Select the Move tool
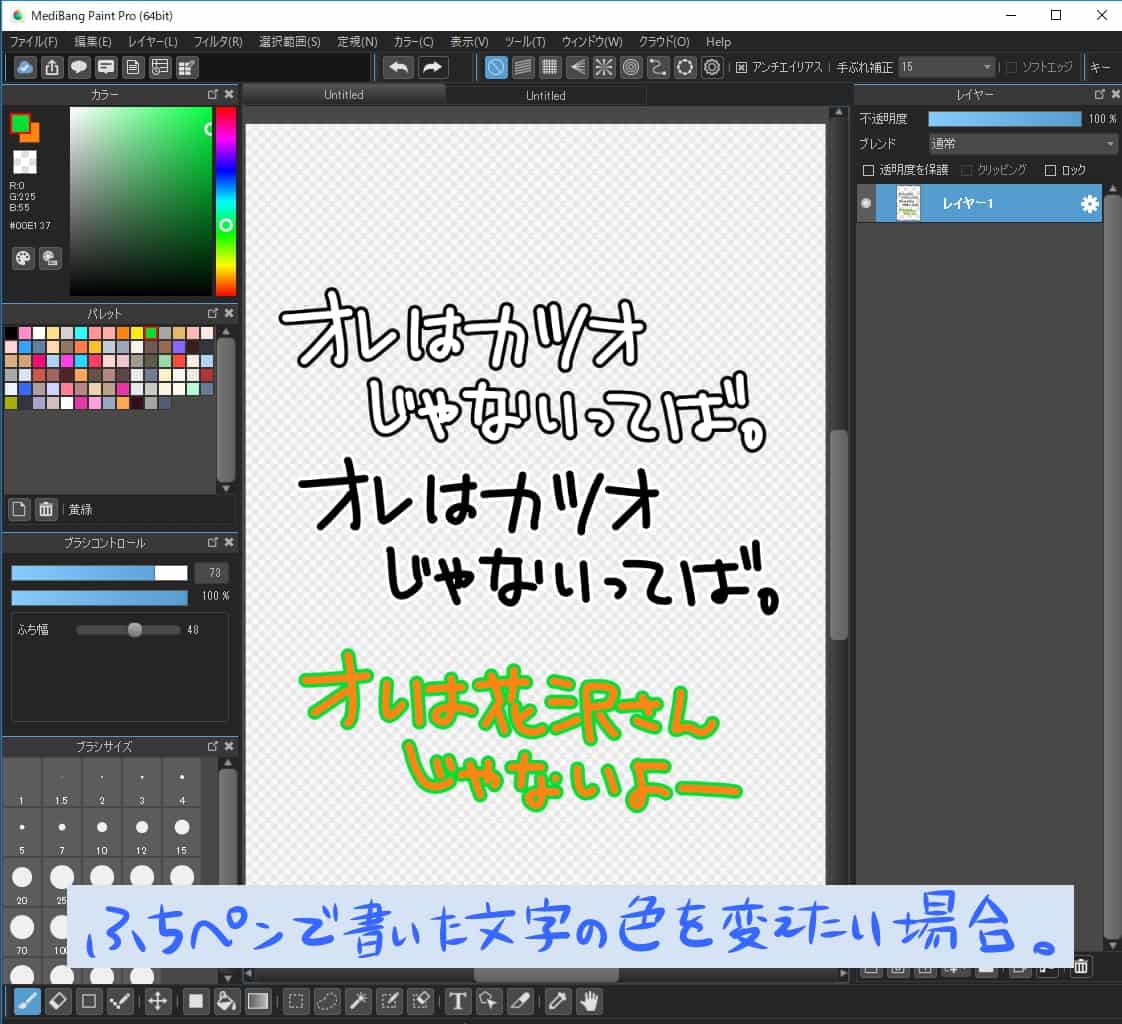 pos(157,1000)
